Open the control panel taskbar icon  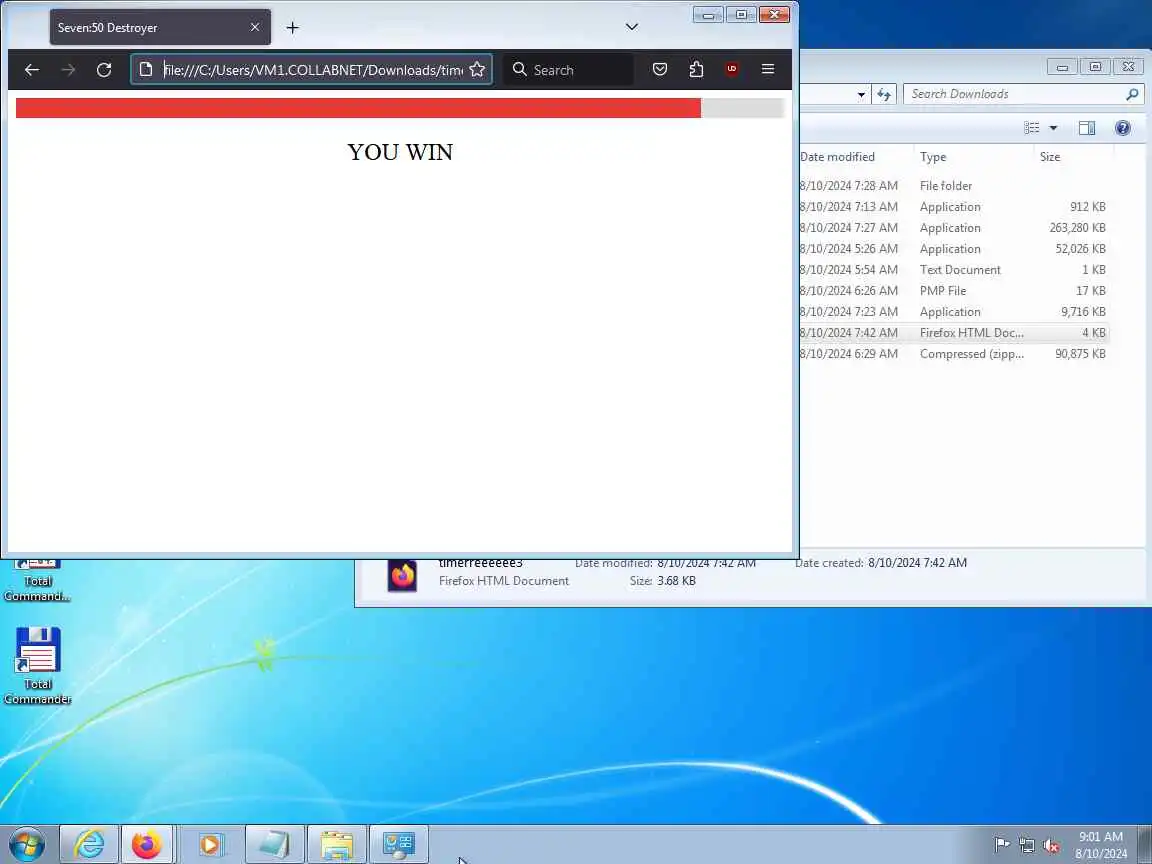[399, 844]
